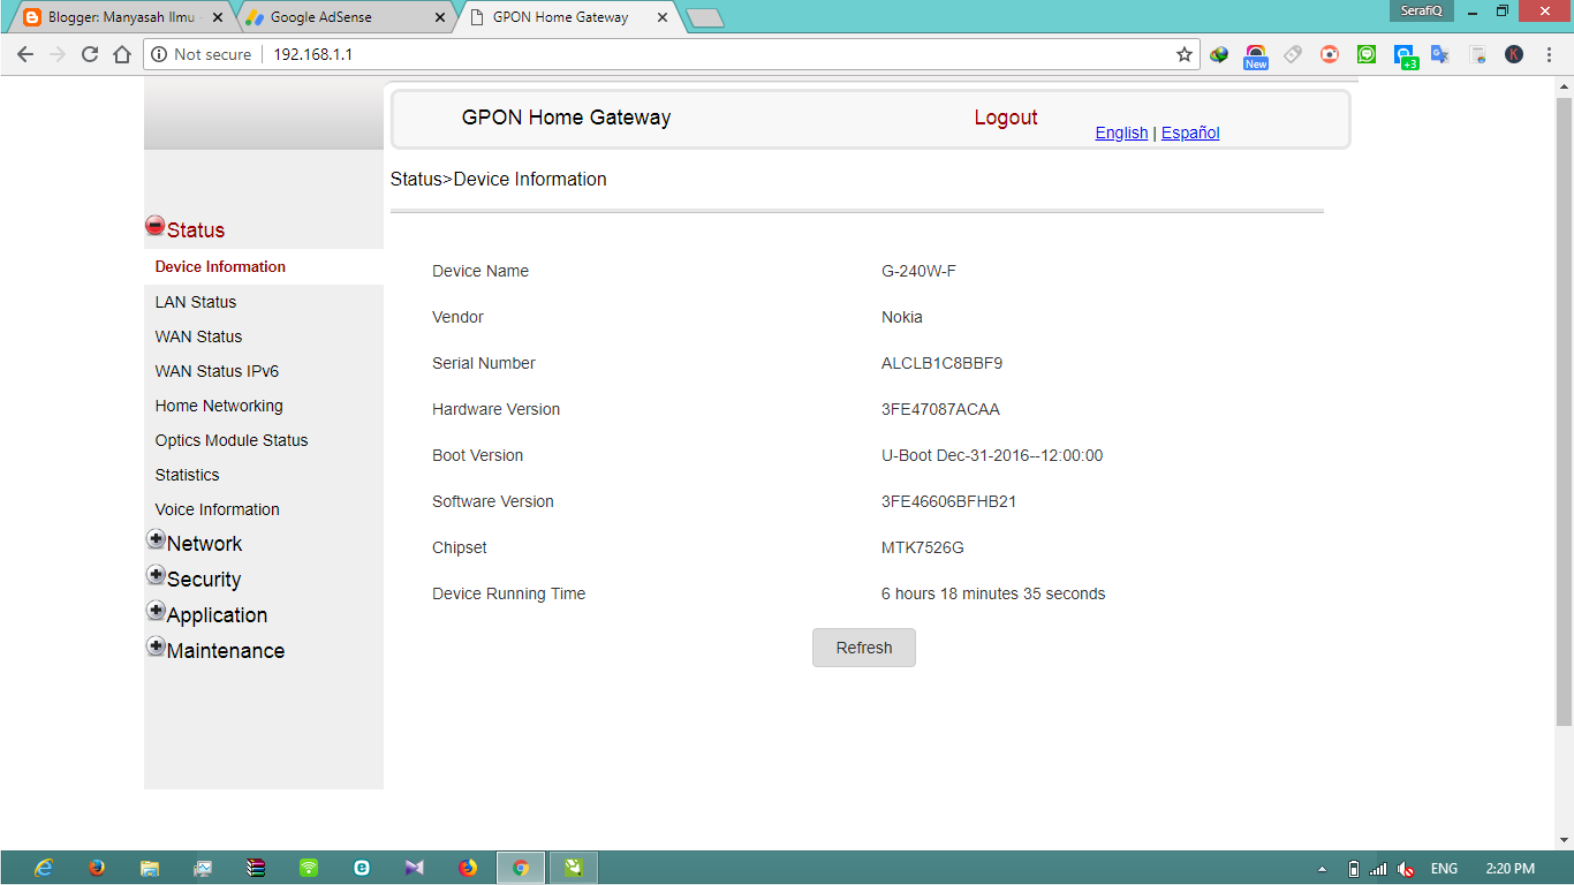
Task: Click the browser forward arrow
Action: [57, 54]
